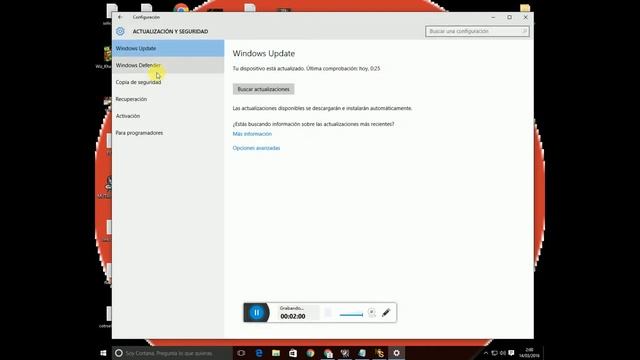The height and width of the screenshot is (360, 640).
Task: Open the Opciones avanzadas link
Action: (x=256, y=148)
